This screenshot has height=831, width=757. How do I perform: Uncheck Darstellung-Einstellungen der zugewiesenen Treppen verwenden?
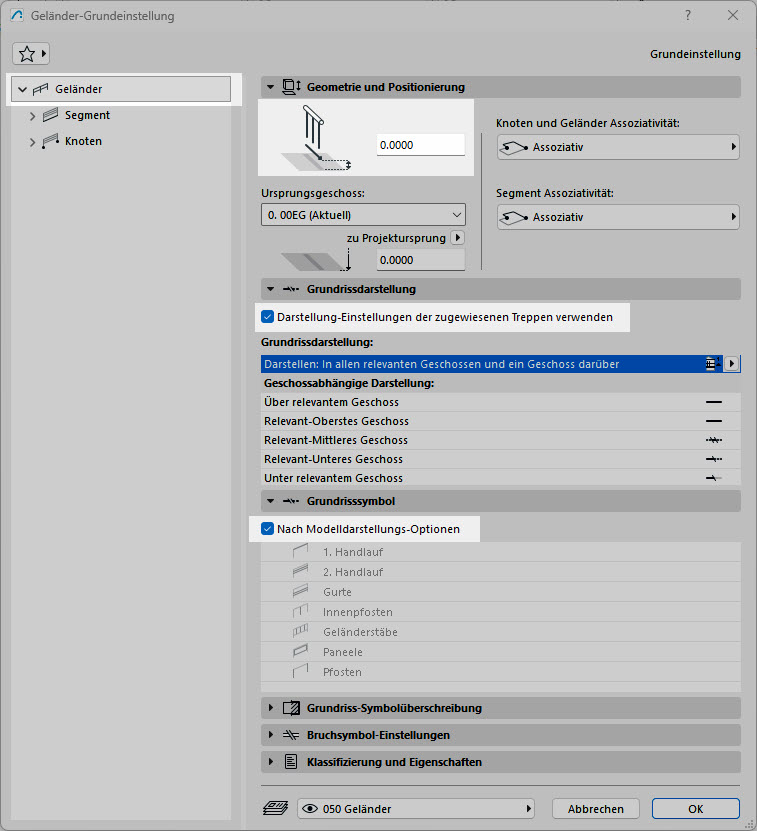click(x=268, y=317)
